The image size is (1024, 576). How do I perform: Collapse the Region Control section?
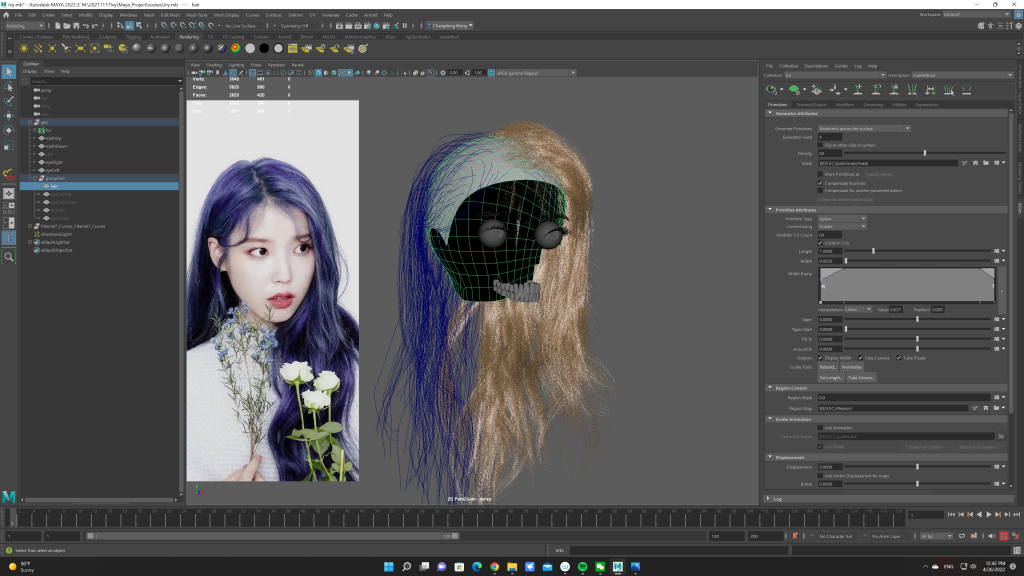tap(770, 387)
